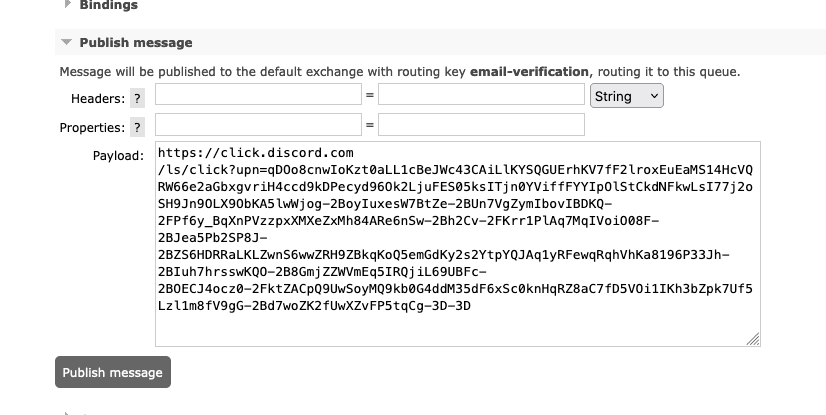Click the Headers key input field

[258, 94]
